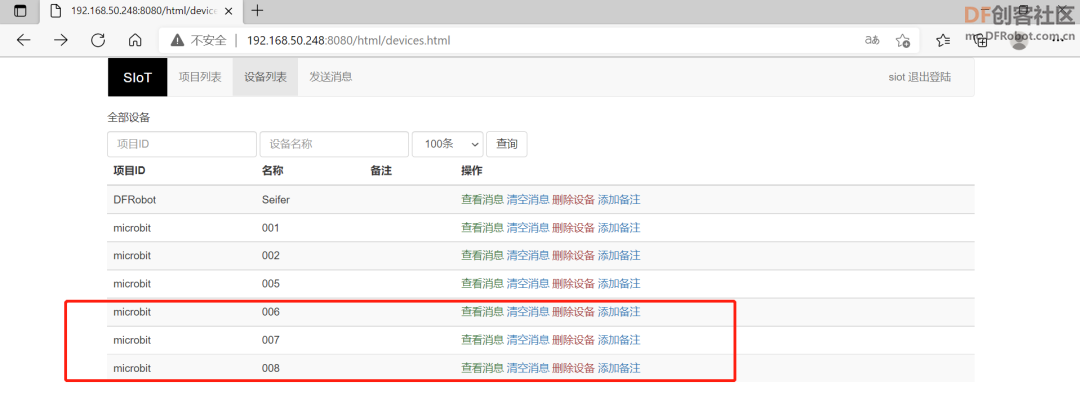The height and width of the screenshot is (395, 1080).
Task: Click 清空消息 for device 005
Action: [x=528, y=284]
